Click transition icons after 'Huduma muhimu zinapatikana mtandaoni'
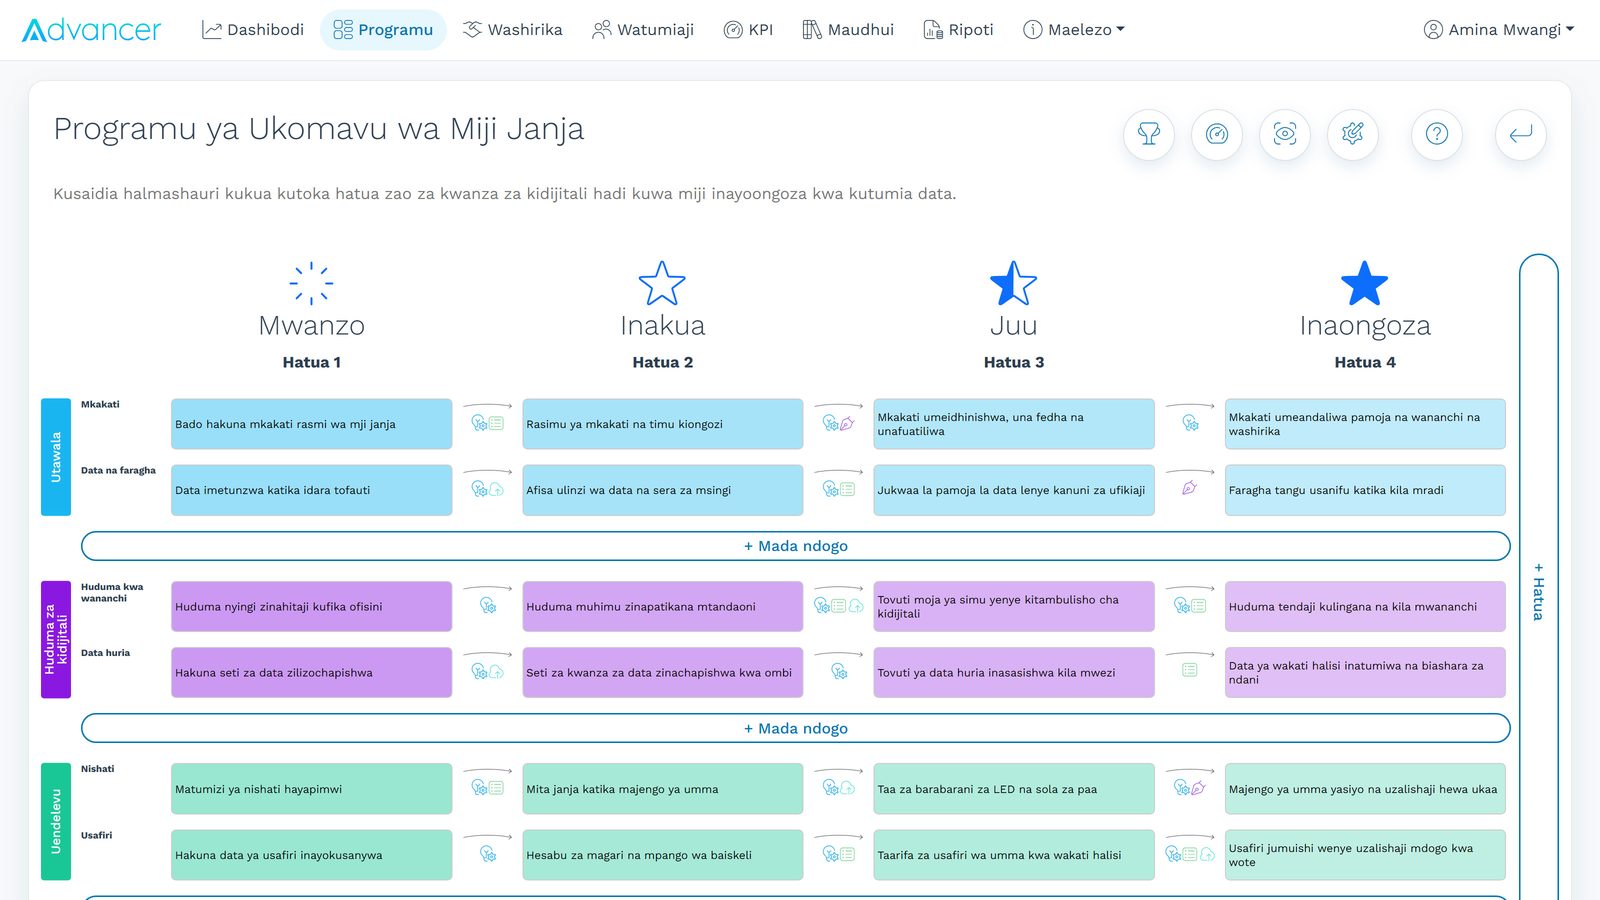The height and width of the screenshot is (900, 1600). pyautogui.click(x=838, y=606)
